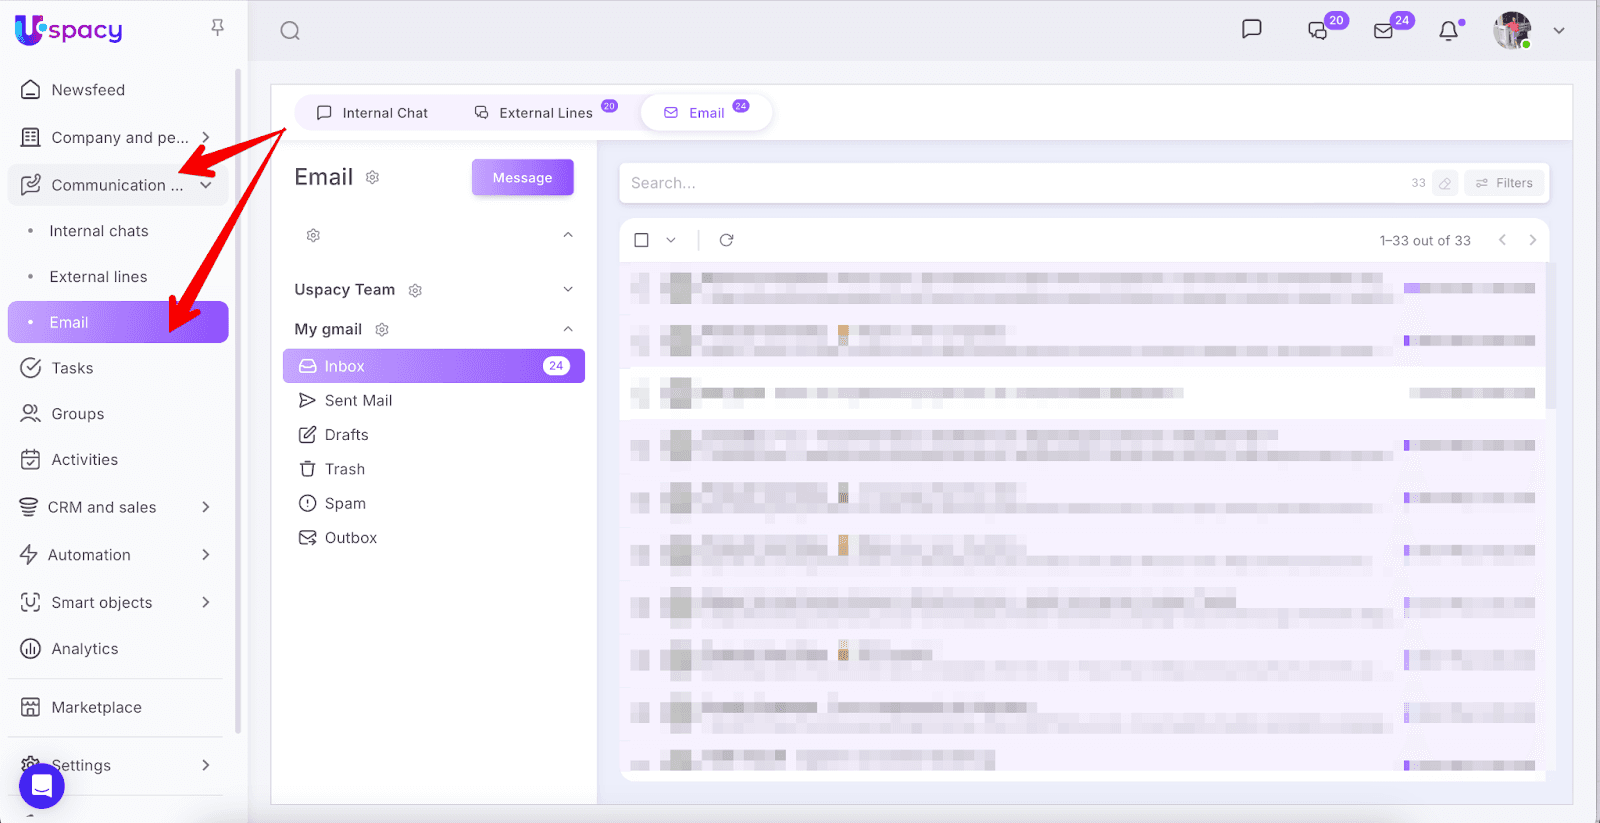Open external lines icon with badge 20

pyautogui.click(x=1318, y=31)
